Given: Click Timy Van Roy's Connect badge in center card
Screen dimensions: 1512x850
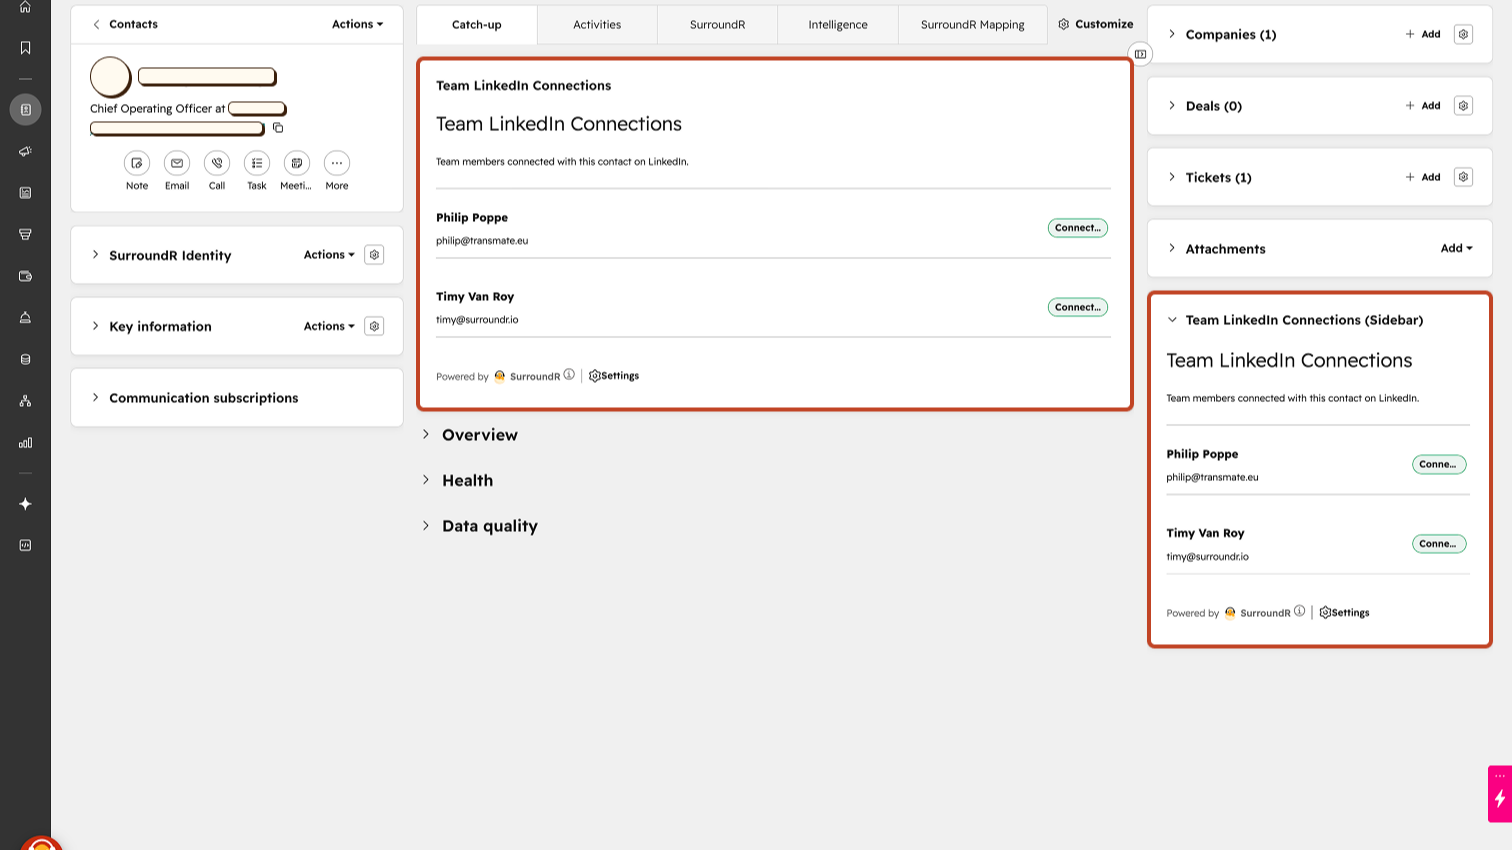Looking at the screenshot, I should pyautogui.click(x=1078, y=307).
